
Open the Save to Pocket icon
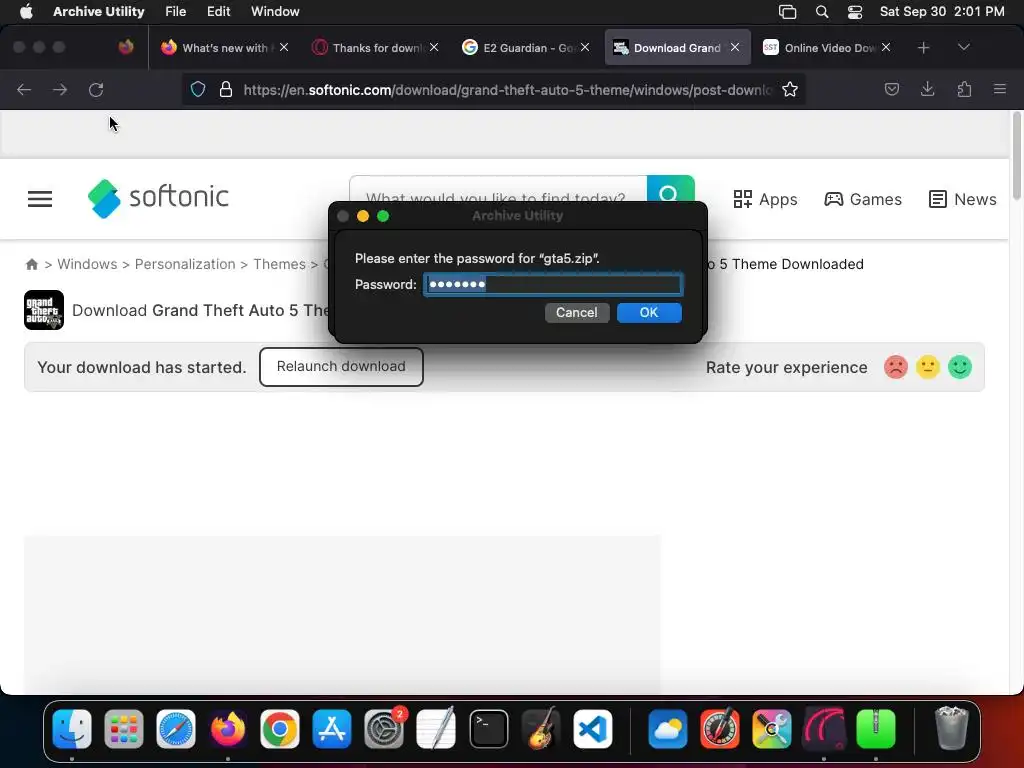pos(891,89)
